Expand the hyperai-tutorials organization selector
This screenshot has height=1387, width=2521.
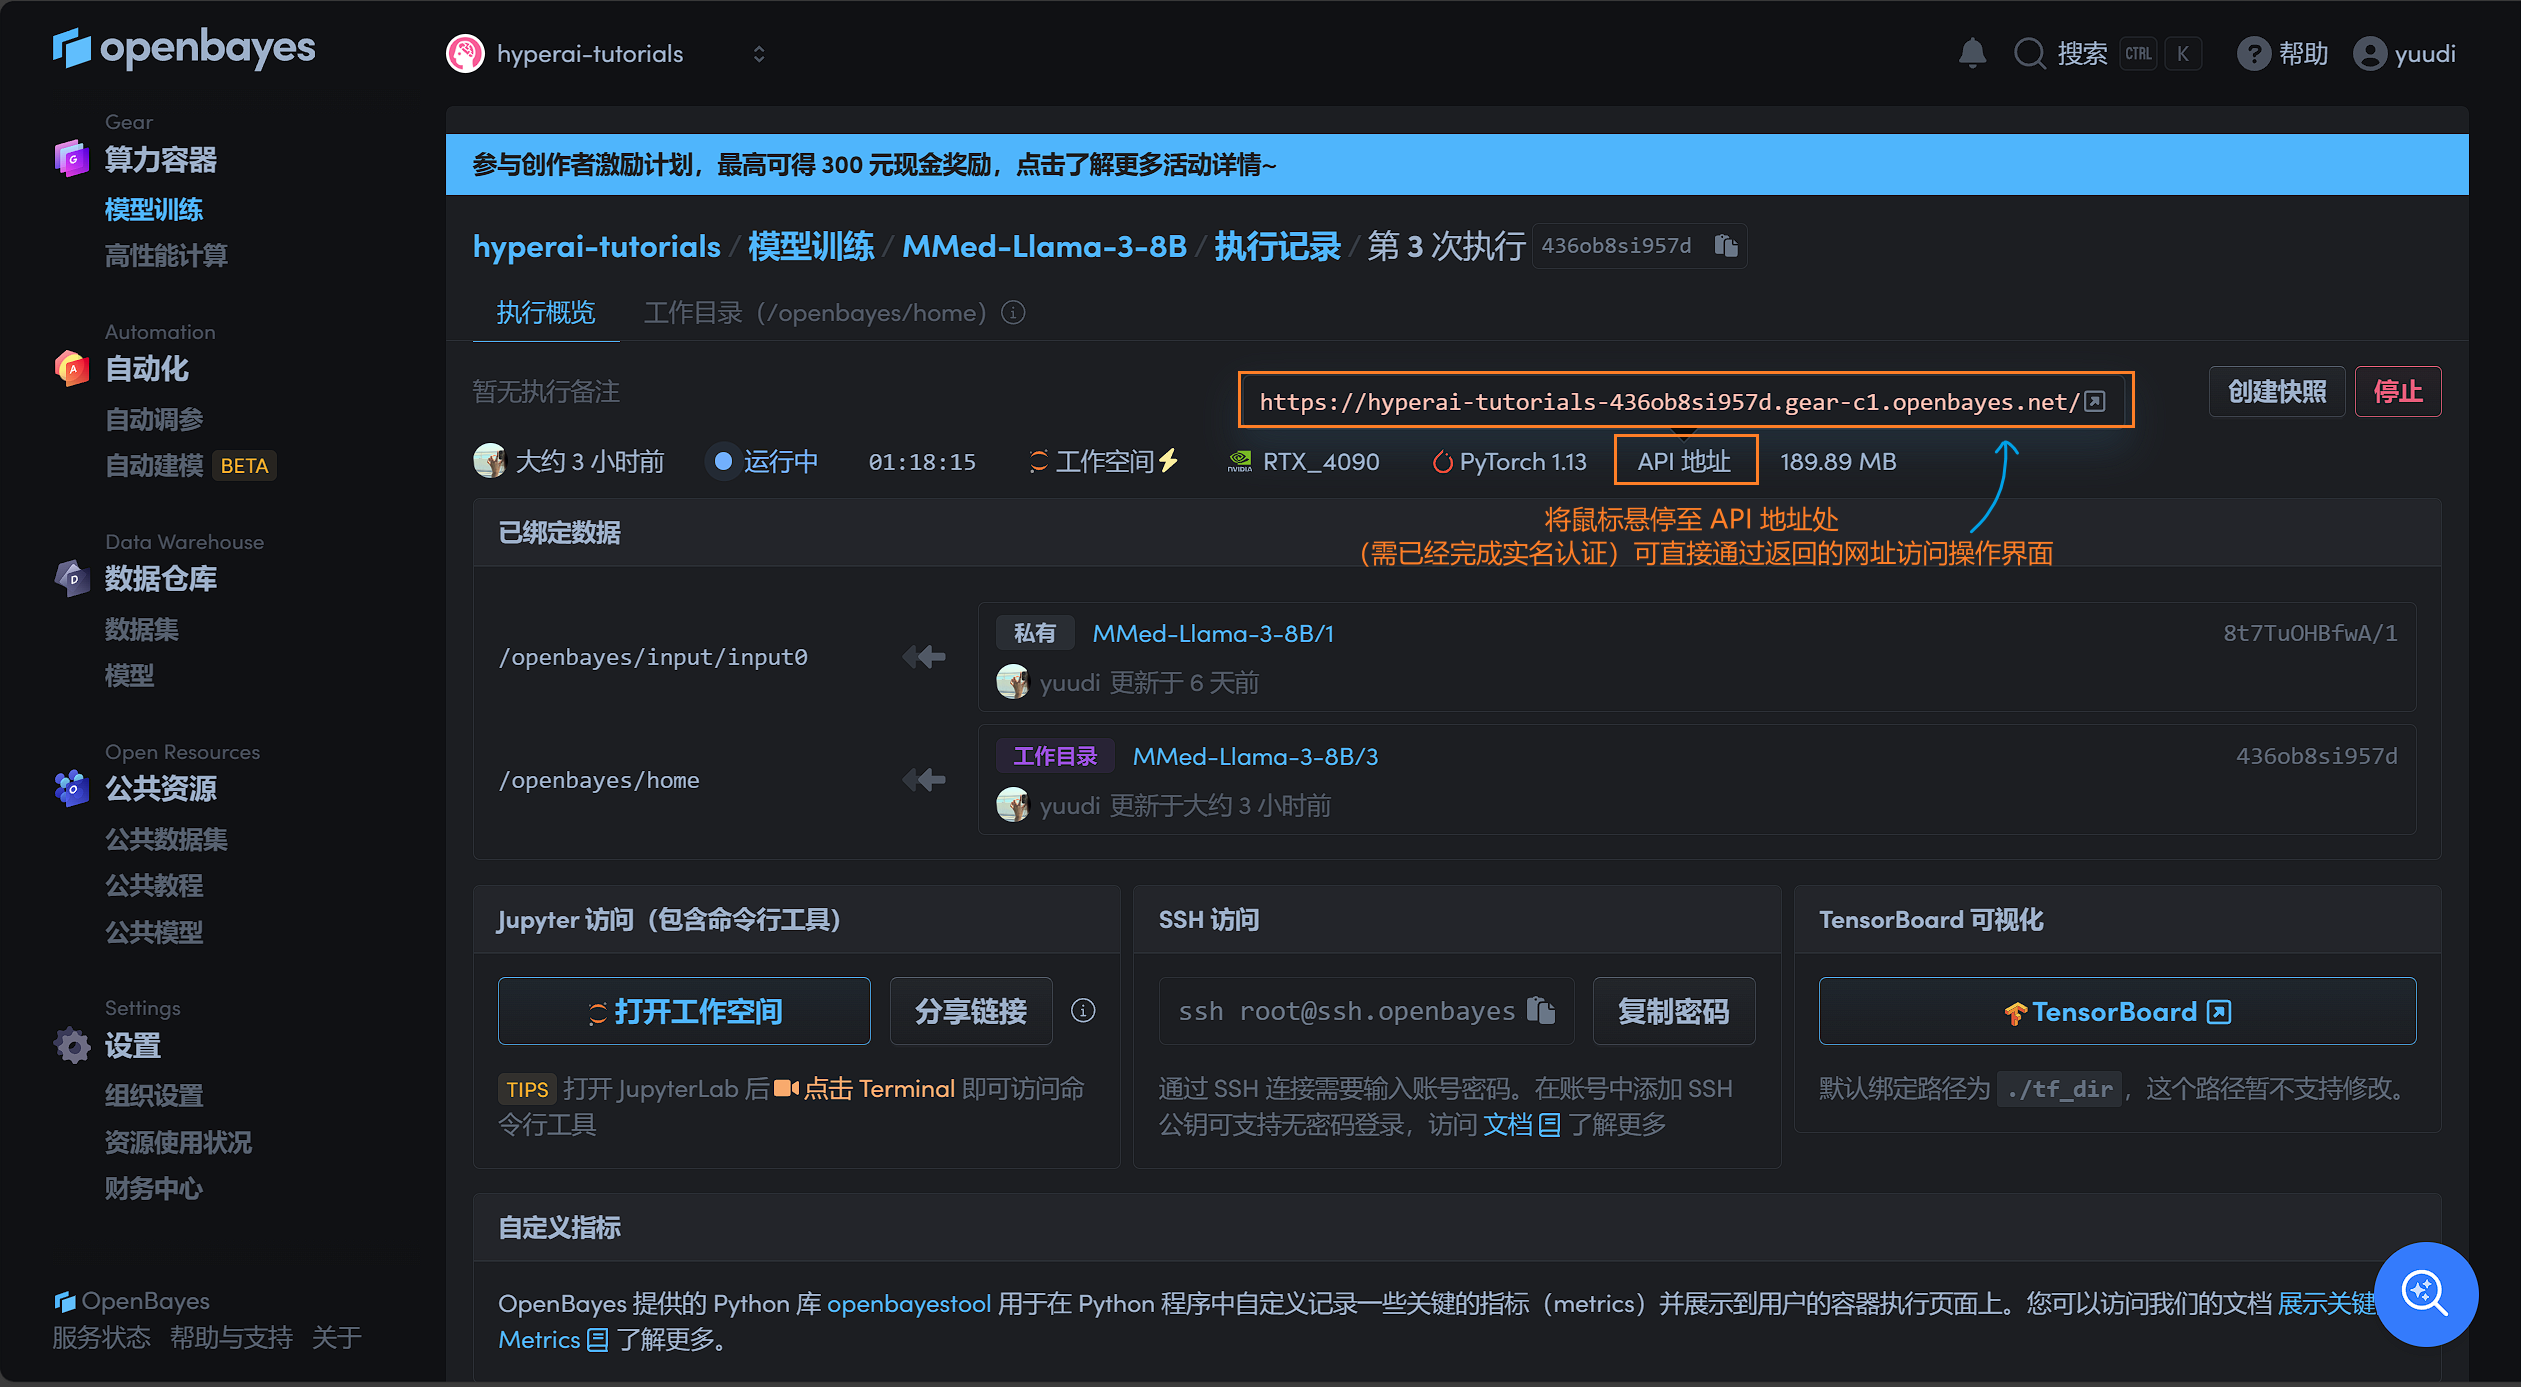(x=758, y=54)
